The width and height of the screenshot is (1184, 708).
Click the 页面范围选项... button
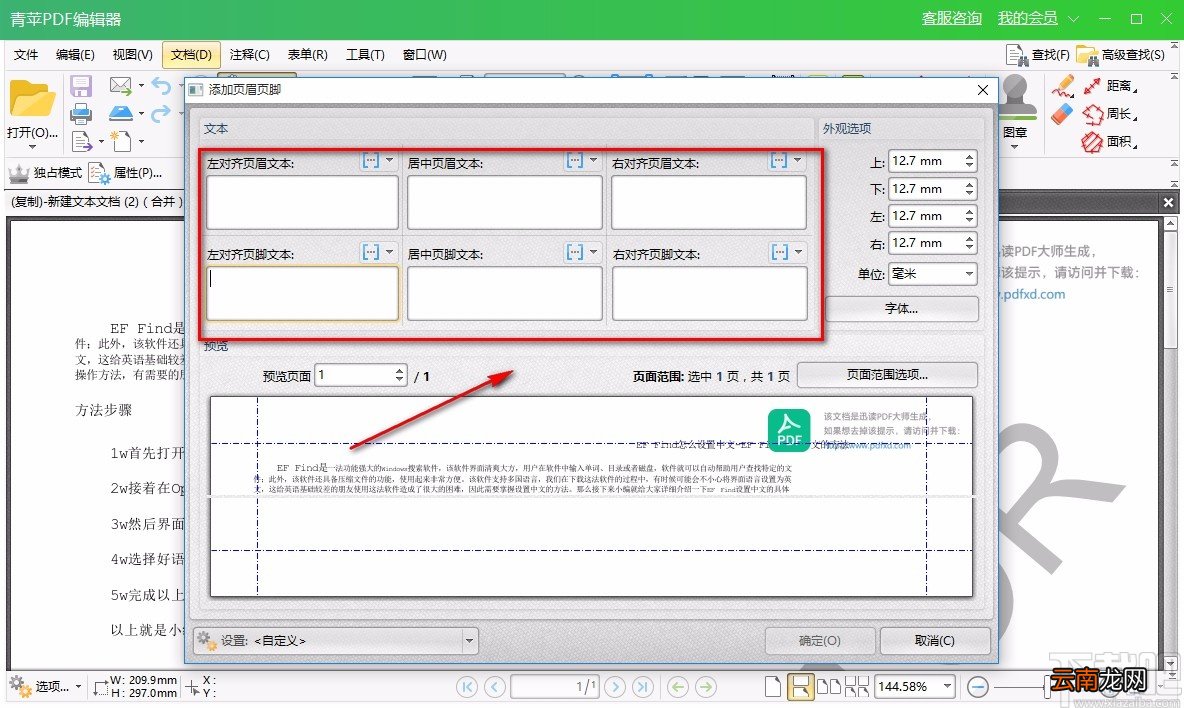(x=887, y=374)
